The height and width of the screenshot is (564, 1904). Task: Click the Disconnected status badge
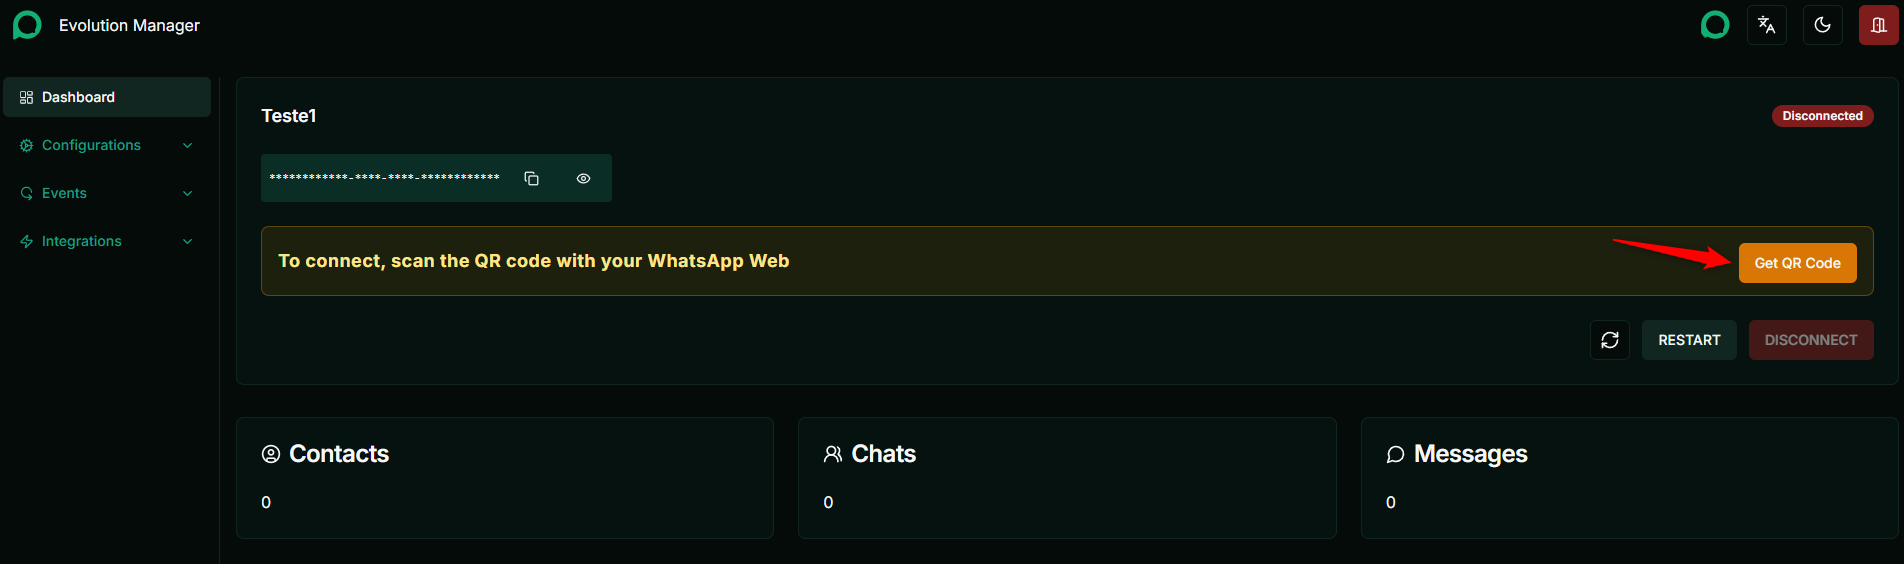[x=1822, y=116]
